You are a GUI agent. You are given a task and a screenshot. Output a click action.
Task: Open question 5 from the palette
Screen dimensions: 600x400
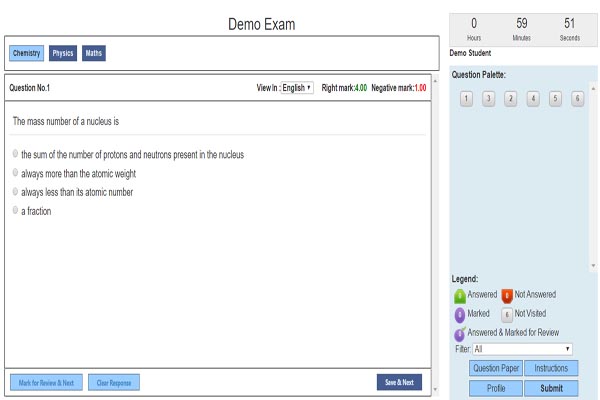click(x=555, y=98)
